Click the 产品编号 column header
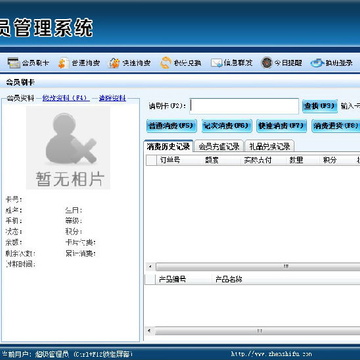Viewport: 360px width, 360px height. click(x=184, y=279)
